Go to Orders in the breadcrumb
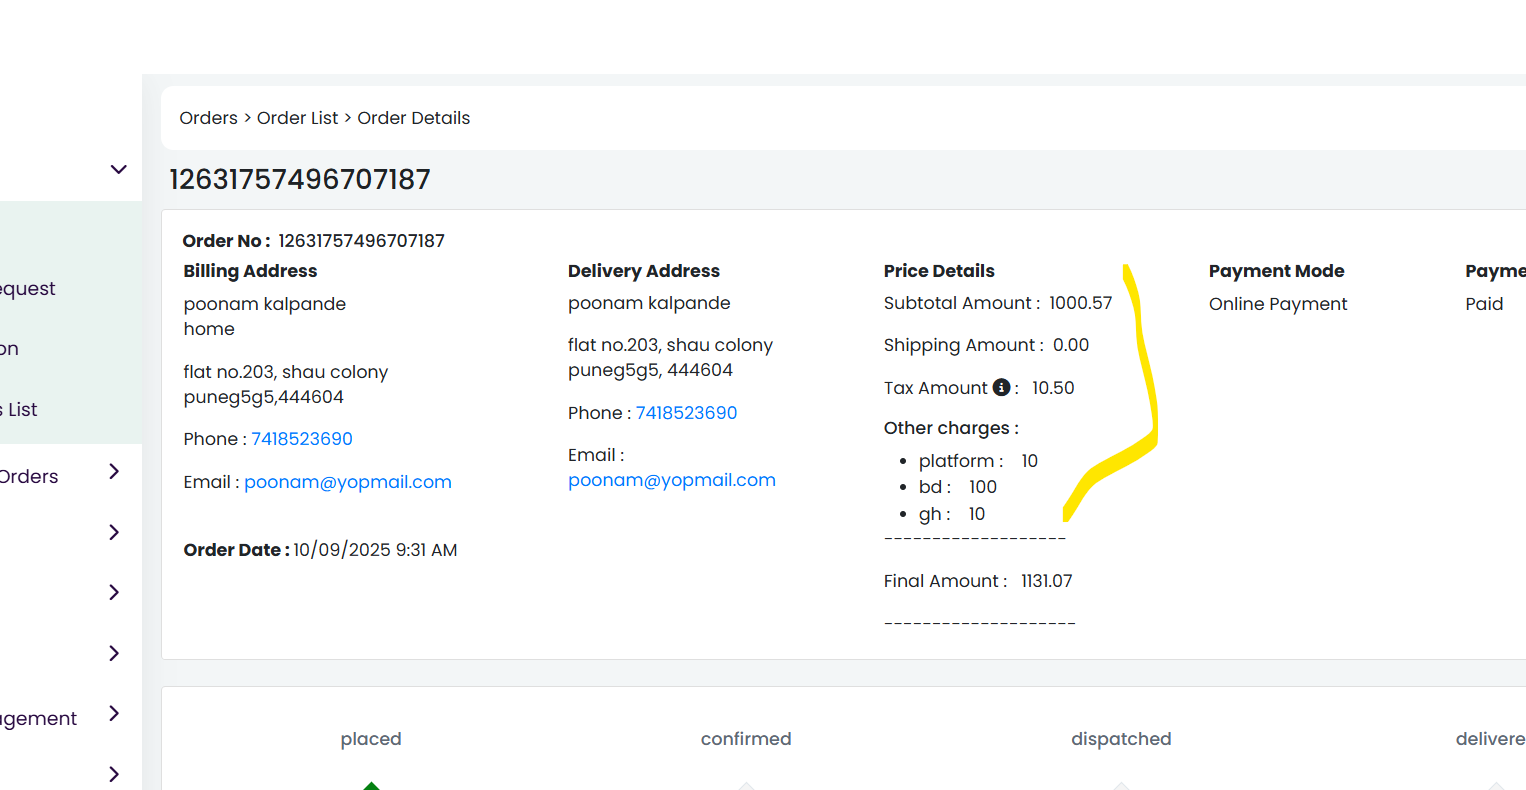This screenshot has width=1526, height=790. point(208,118)
